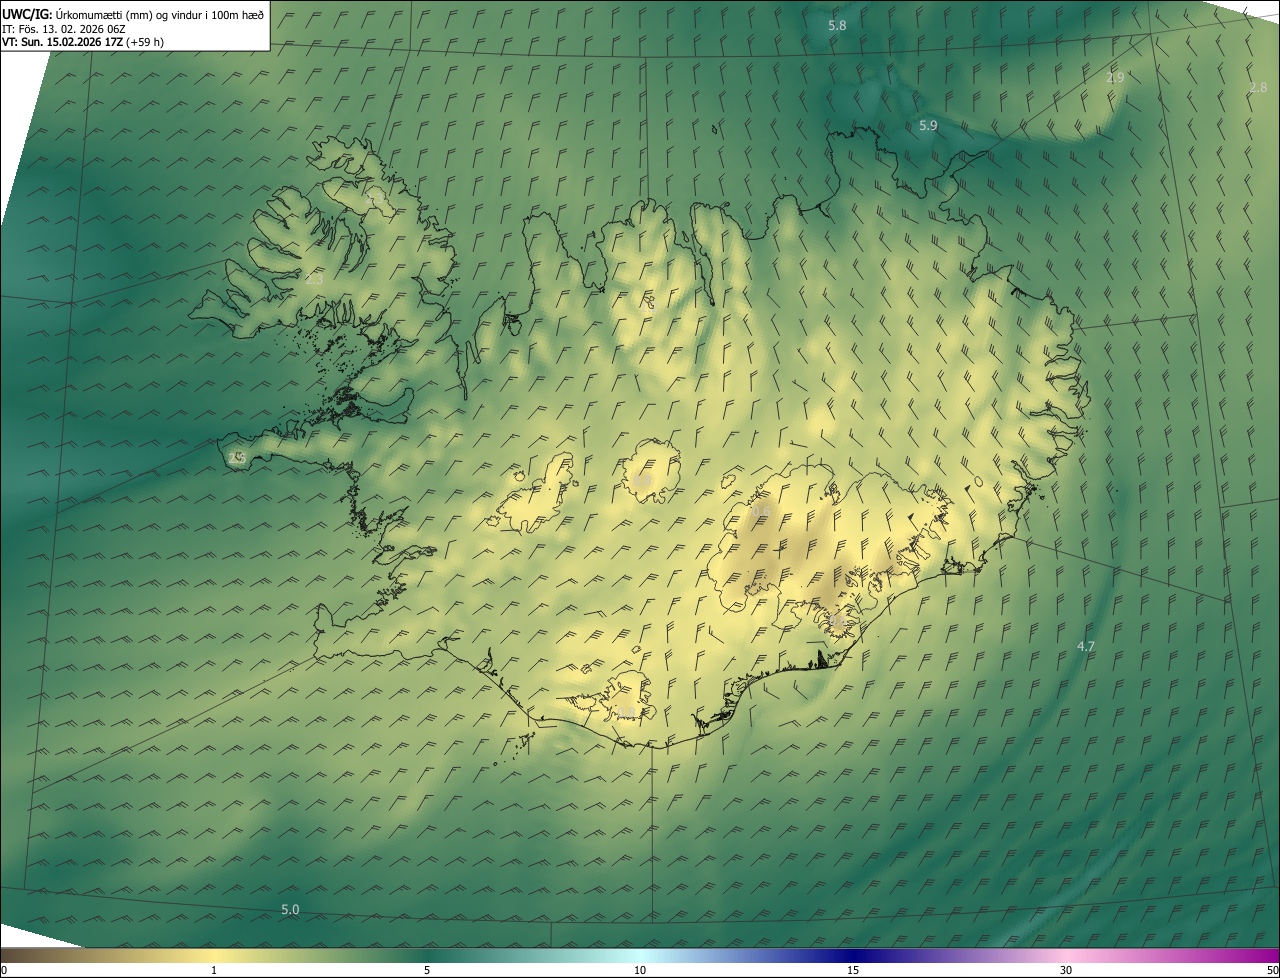Click the '0' tick label on the color scale
This screenshot has height=978, width=1280.
click(x=4, y=970)
